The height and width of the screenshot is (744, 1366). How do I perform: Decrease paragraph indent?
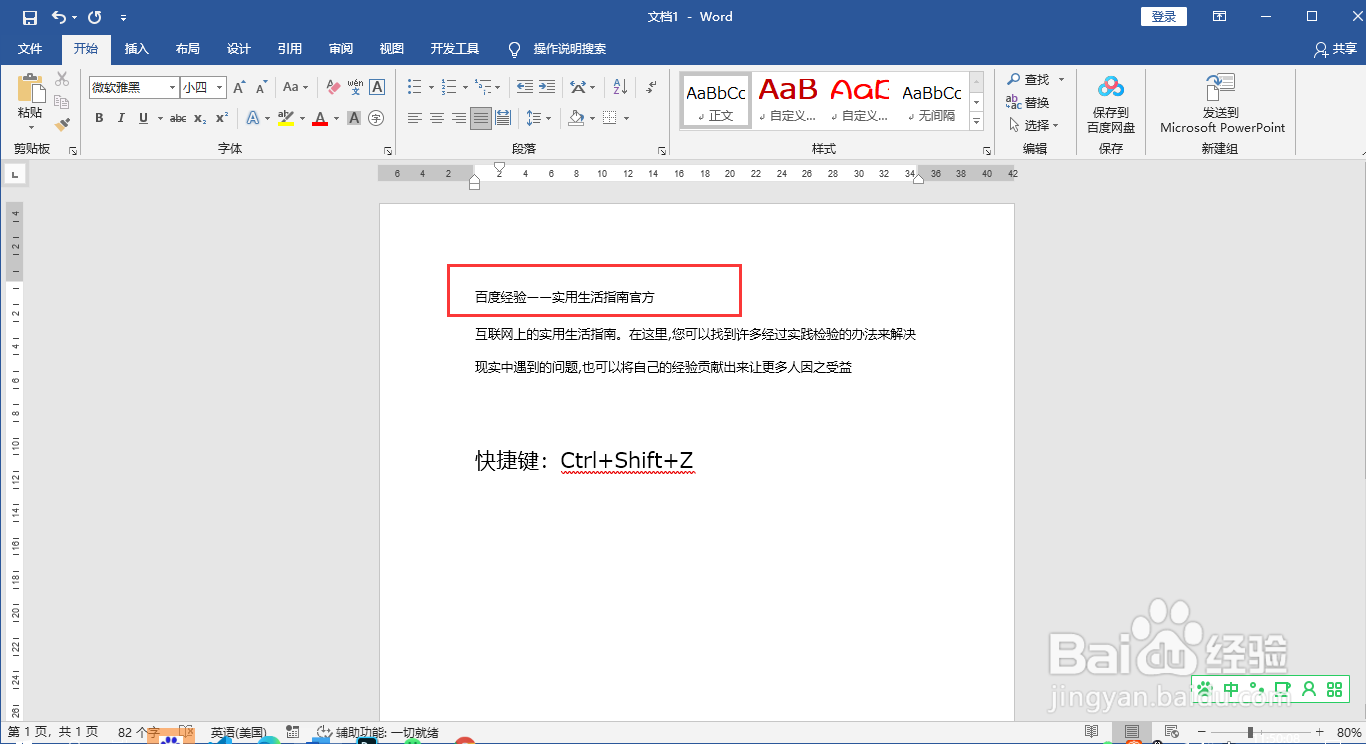pyautogui.click(x=523, y=88)
